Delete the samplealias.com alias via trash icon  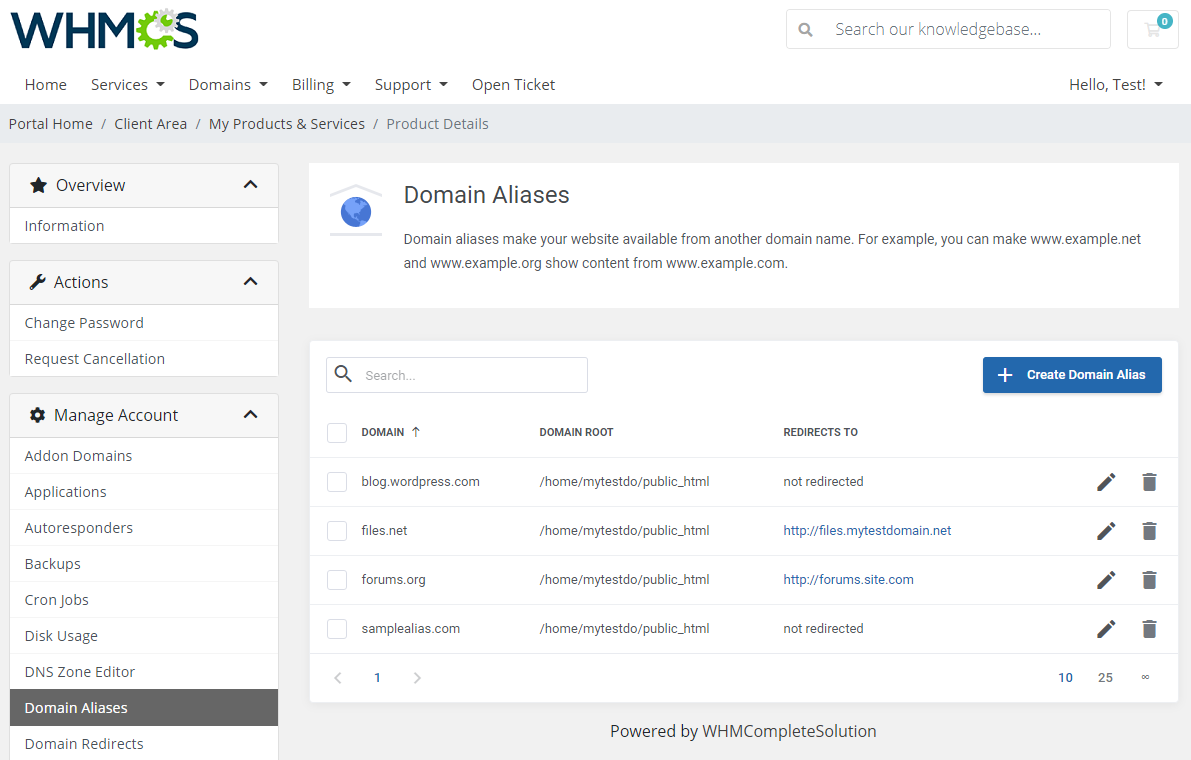click(1149, 629)
